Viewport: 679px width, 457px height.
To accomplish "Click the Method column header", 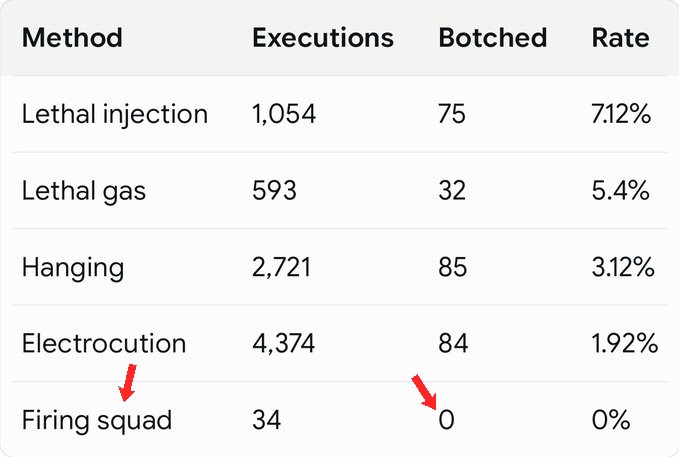I will click(72, 38).
